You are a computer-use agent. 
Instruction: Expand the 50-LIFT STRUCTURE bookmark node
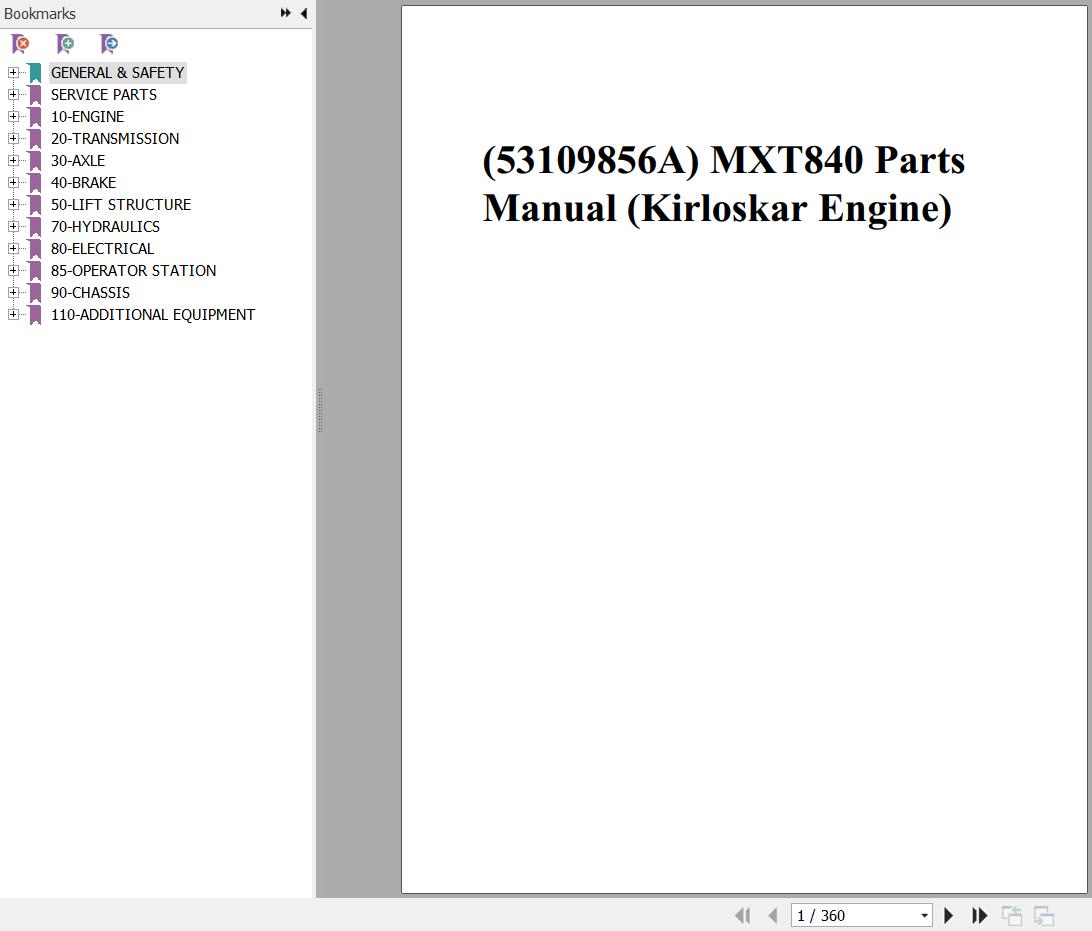(x=13, y=204)
